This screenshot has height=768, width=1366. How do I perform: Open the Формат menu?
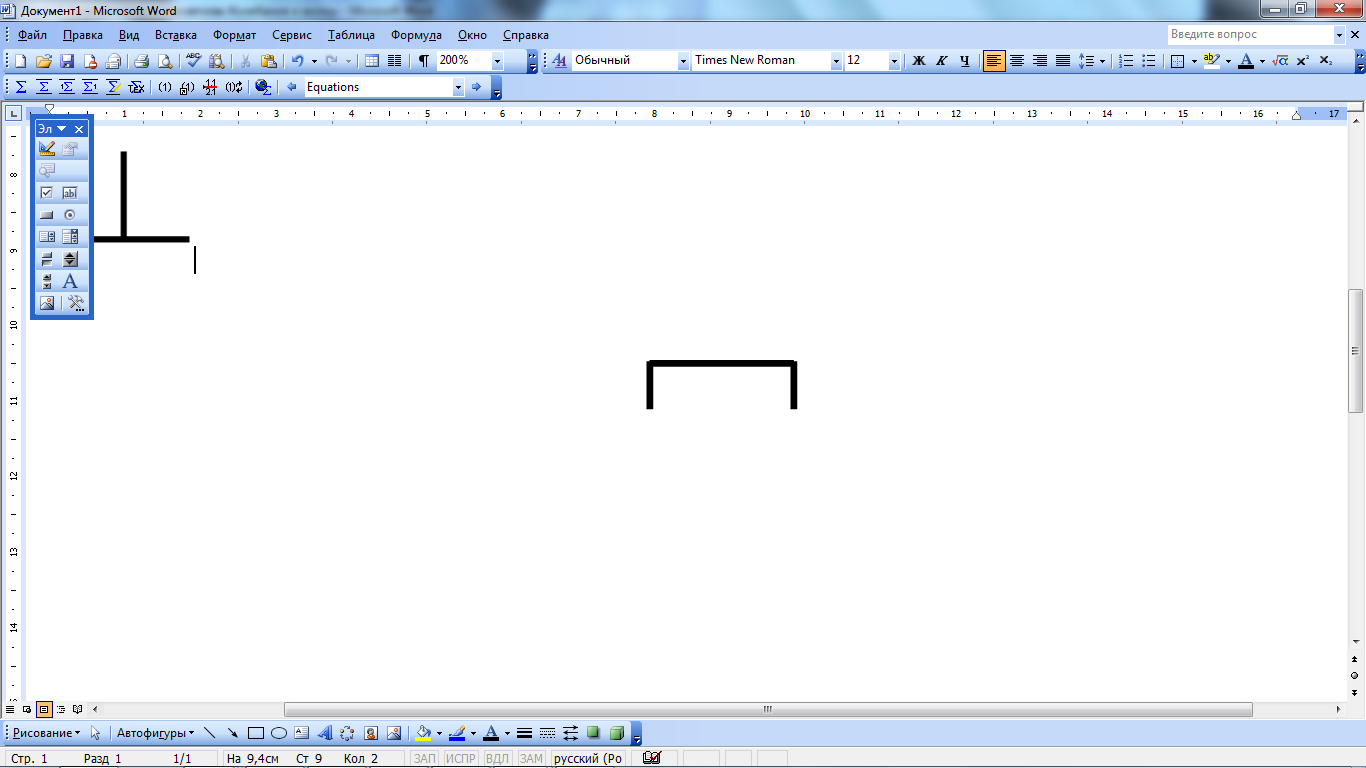[x=234, y=35]
